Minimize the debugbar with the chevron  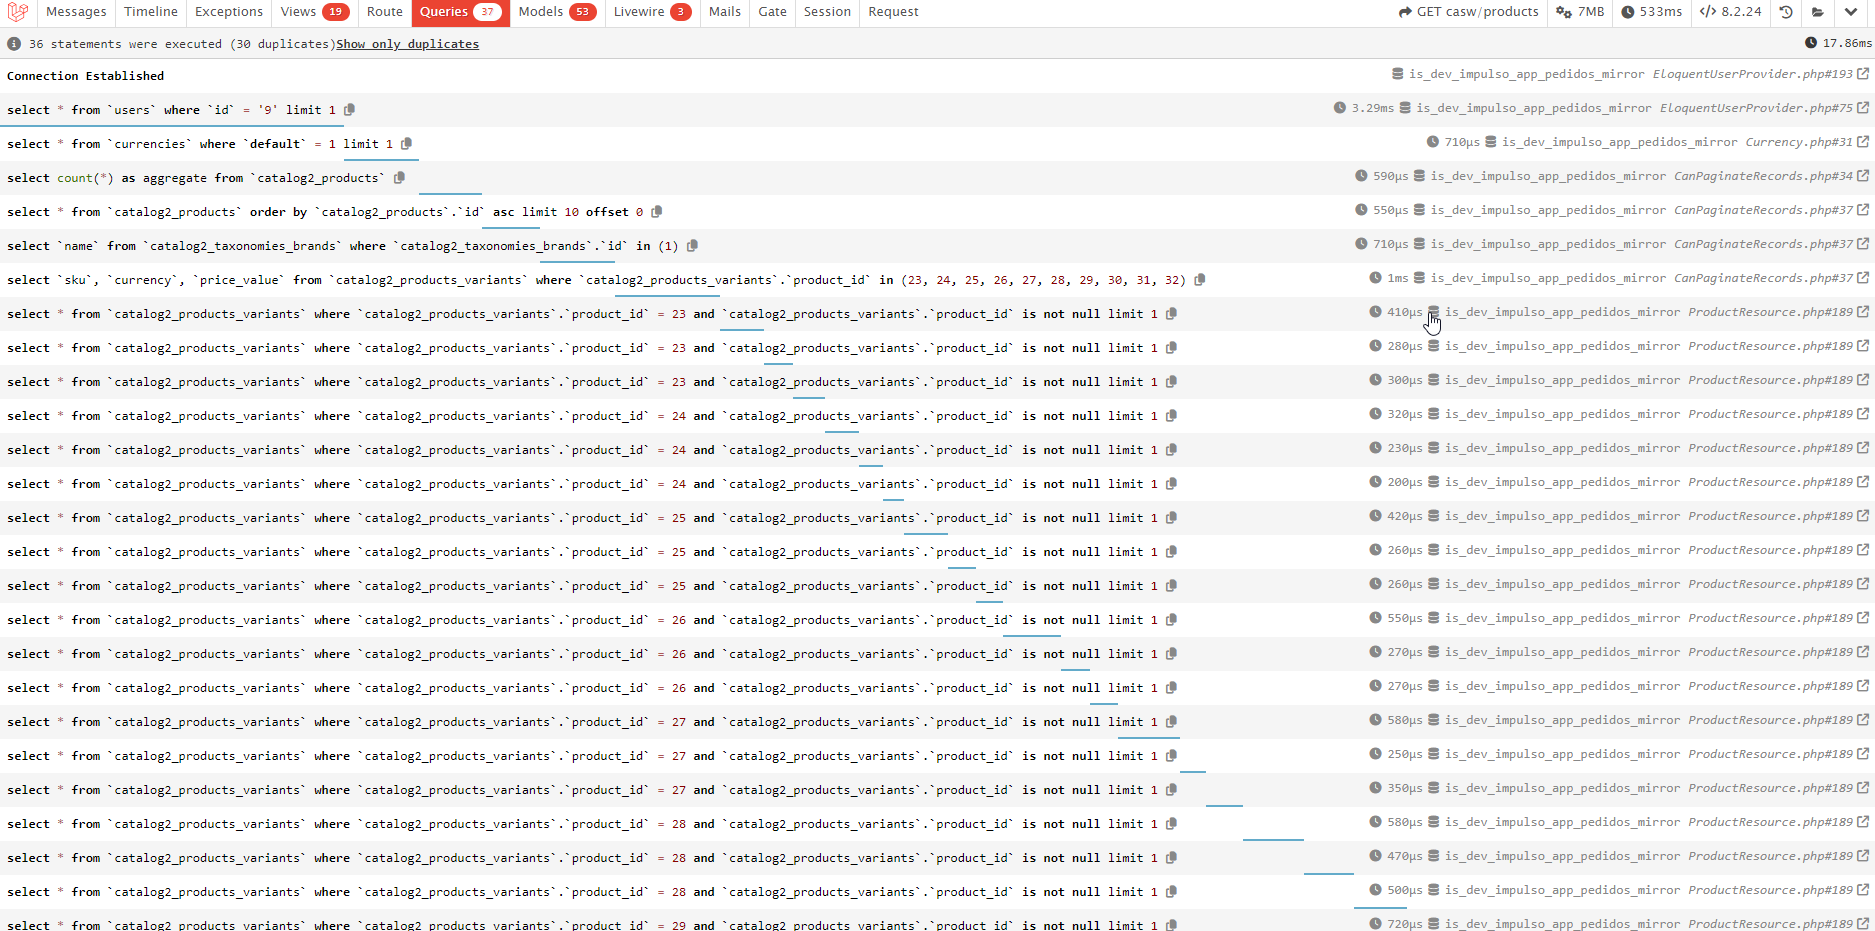(1851, 12)
